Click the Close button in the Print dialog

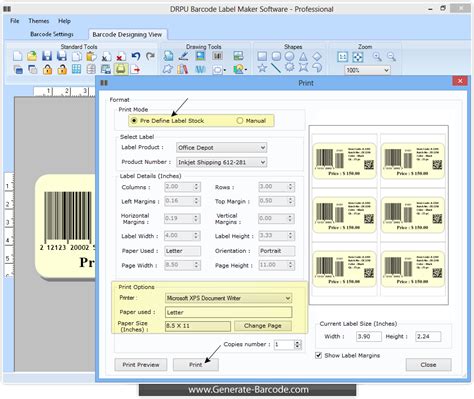[x=428, y=365]
